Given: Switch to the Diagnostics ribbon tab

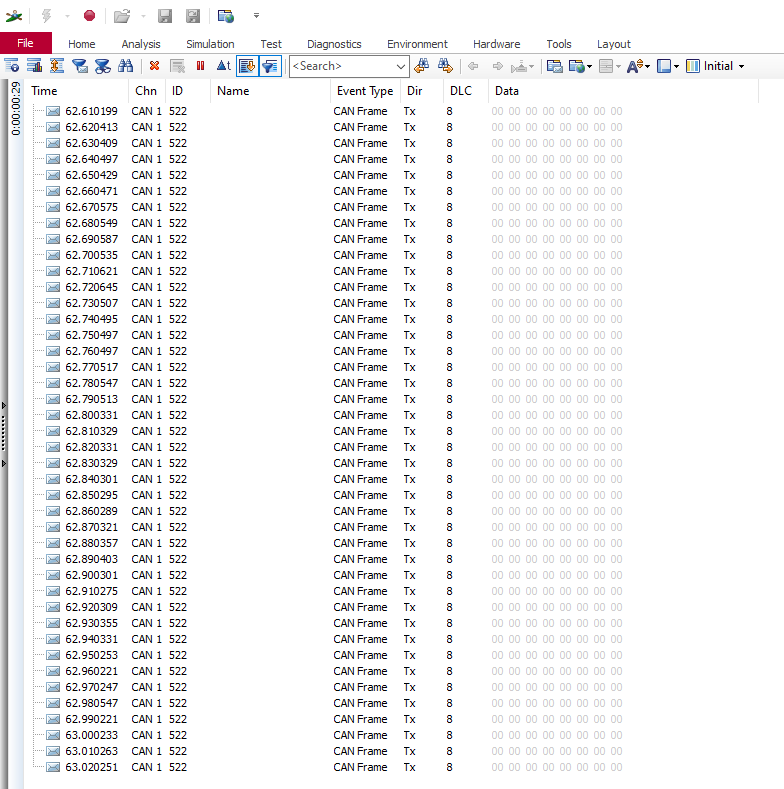Looking at the screenshot, I should [334, 44].
